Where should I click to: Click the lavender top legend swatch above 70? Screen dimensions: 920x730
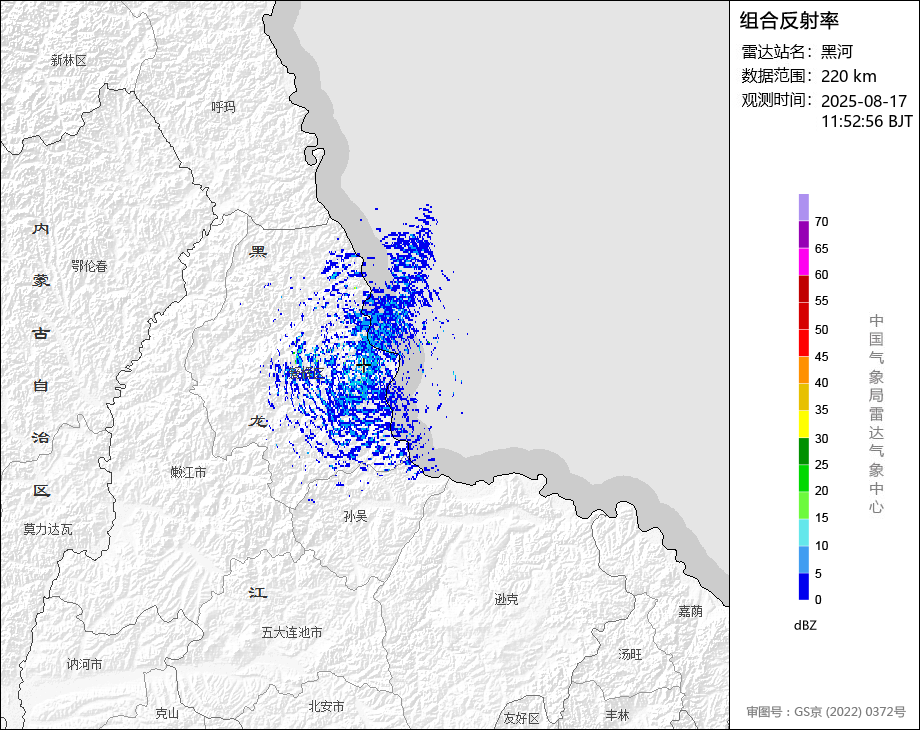(804, 207)
